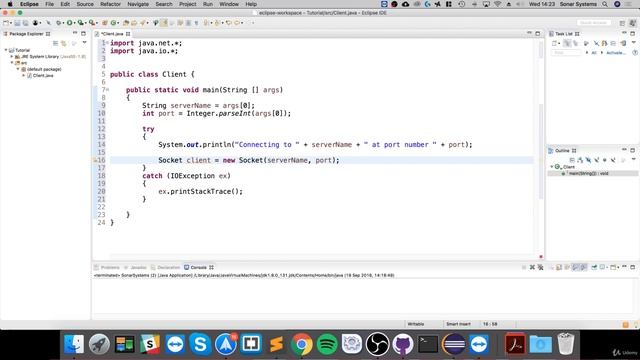The height and width of the screenshot is (360, 640).
Task: Open the Project menu
Action: click(187, 4)
